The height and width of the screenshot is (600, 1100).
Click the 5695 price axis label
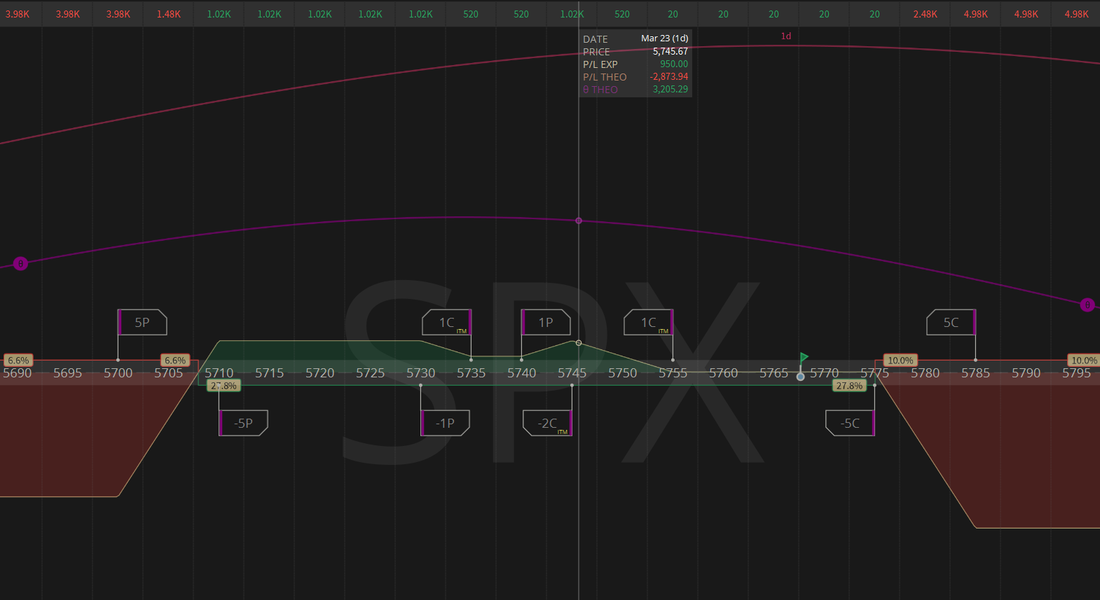(68, 373)
